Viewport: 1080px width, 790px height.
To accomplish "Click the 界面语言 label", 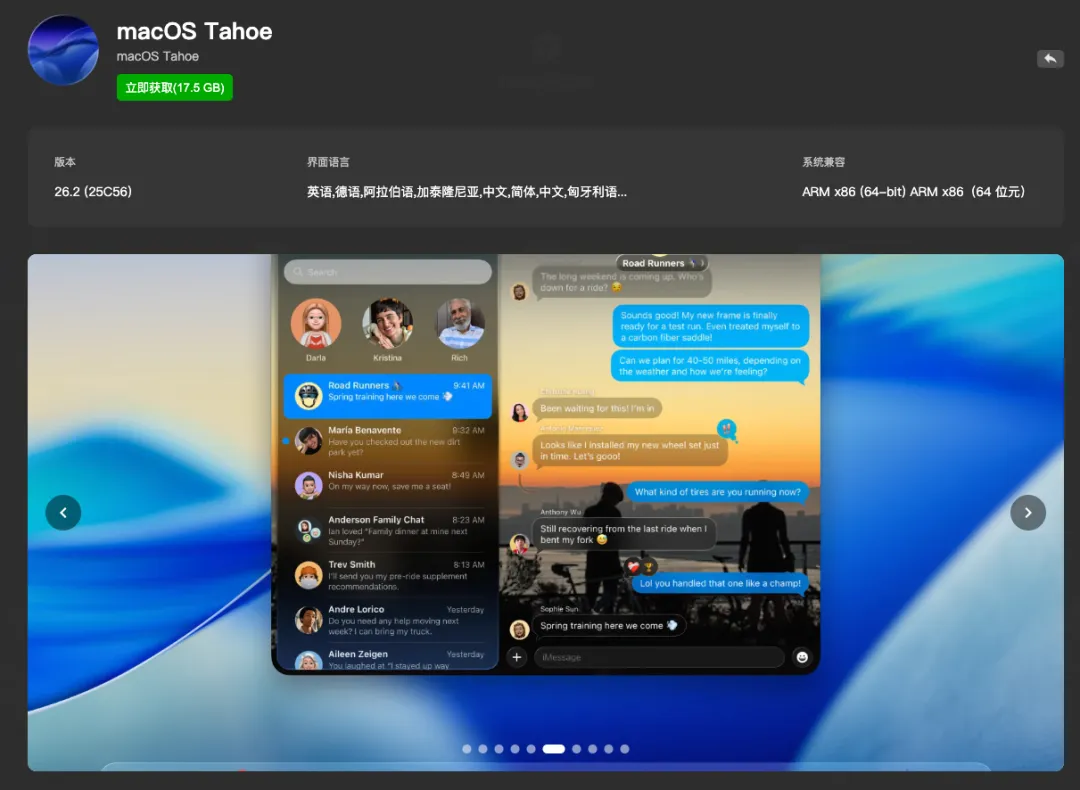I will [x=328, y=162].
